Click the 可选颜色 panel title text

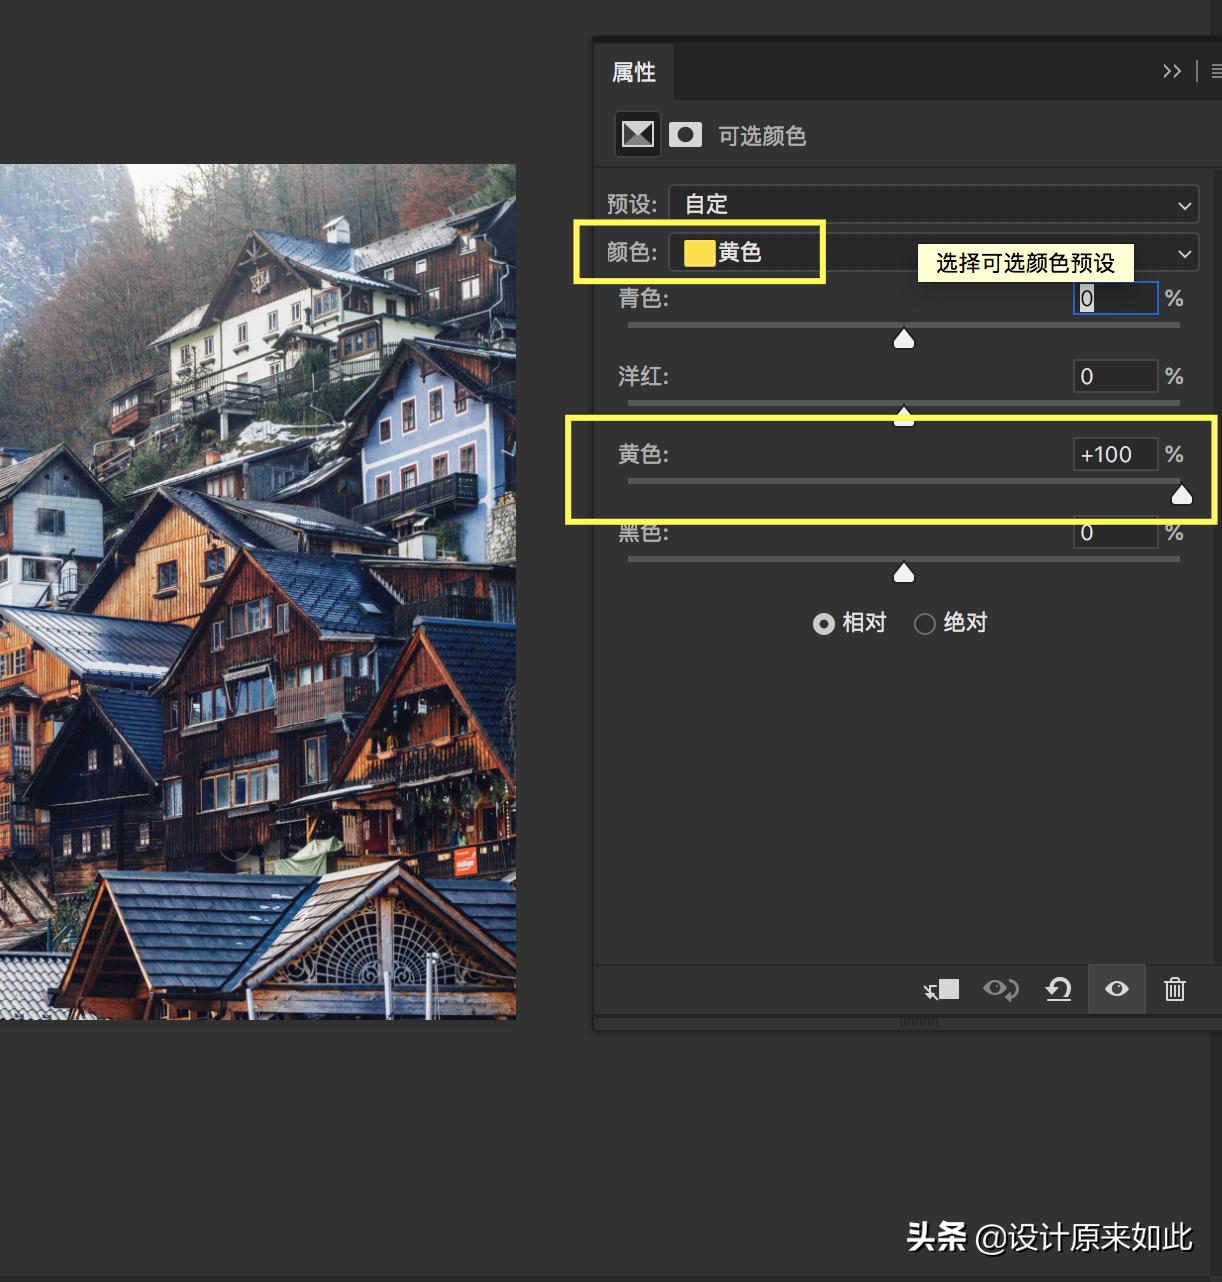762,136
